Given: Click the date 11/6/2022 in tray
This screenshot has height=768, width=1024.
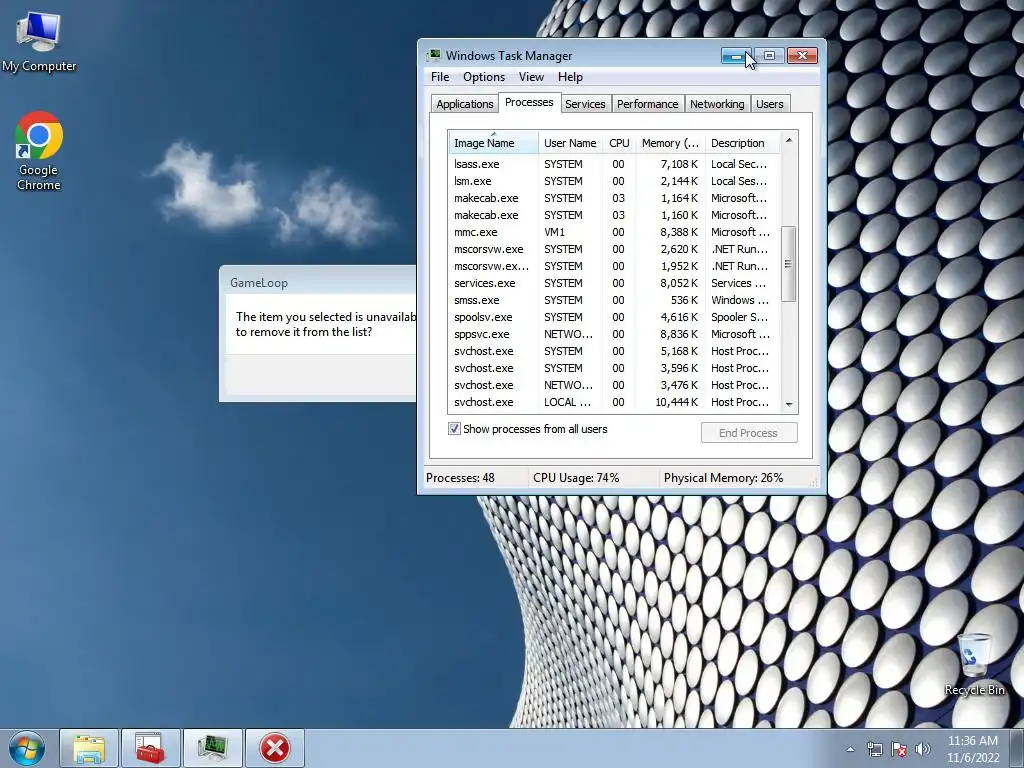Looking at the screenshot, I should [973, 758].
